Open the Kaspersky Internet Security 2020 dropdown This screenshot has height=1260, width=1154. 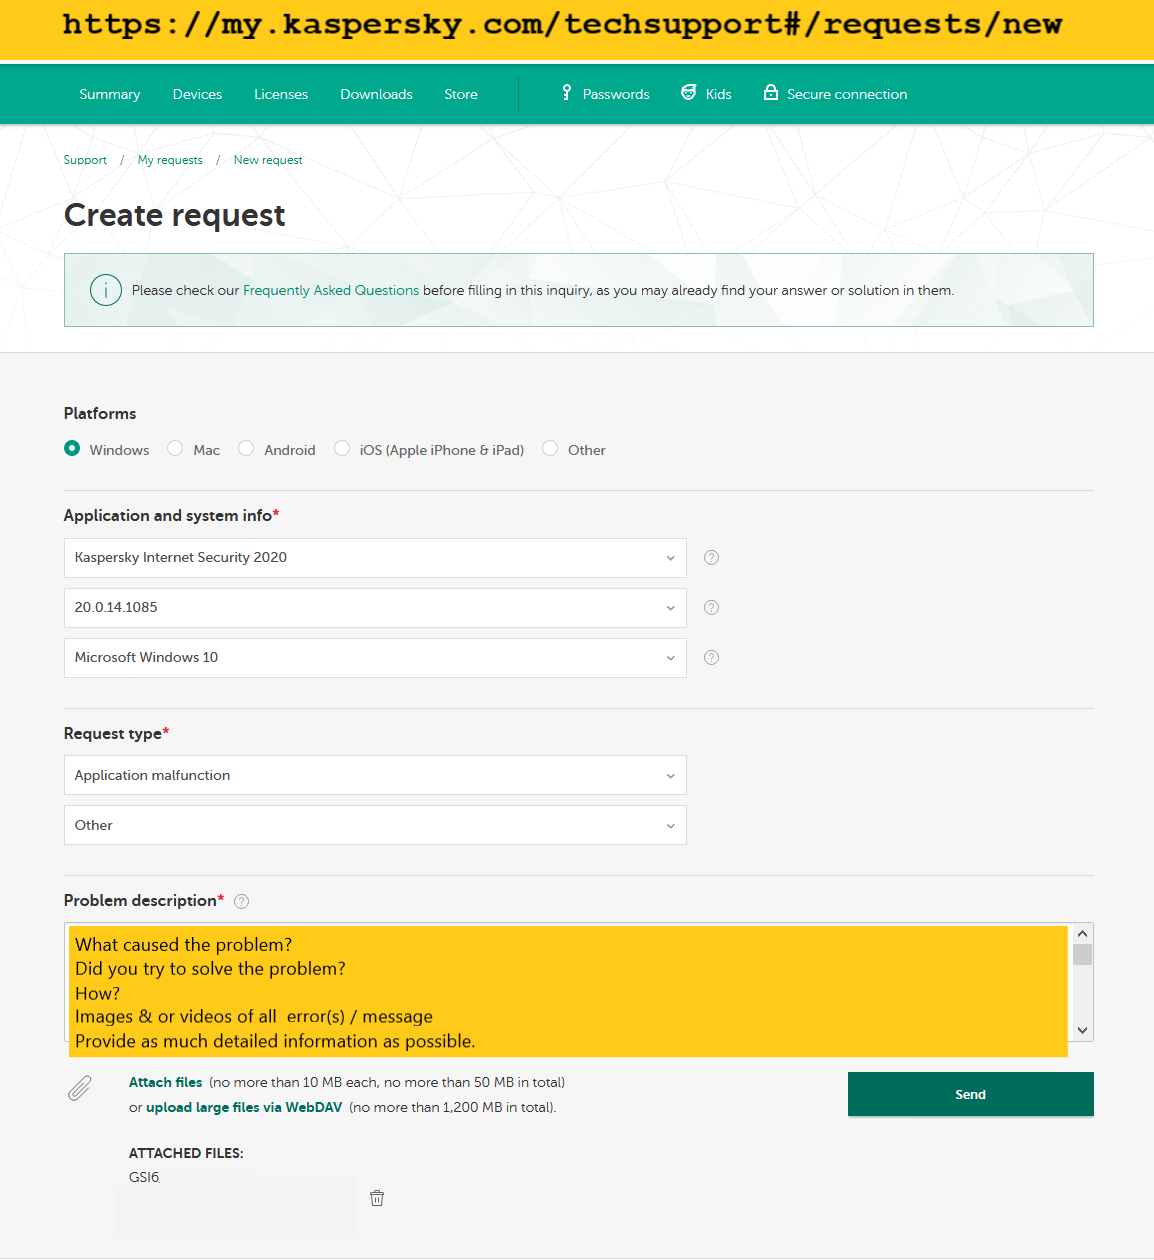[x=375, y=558]
